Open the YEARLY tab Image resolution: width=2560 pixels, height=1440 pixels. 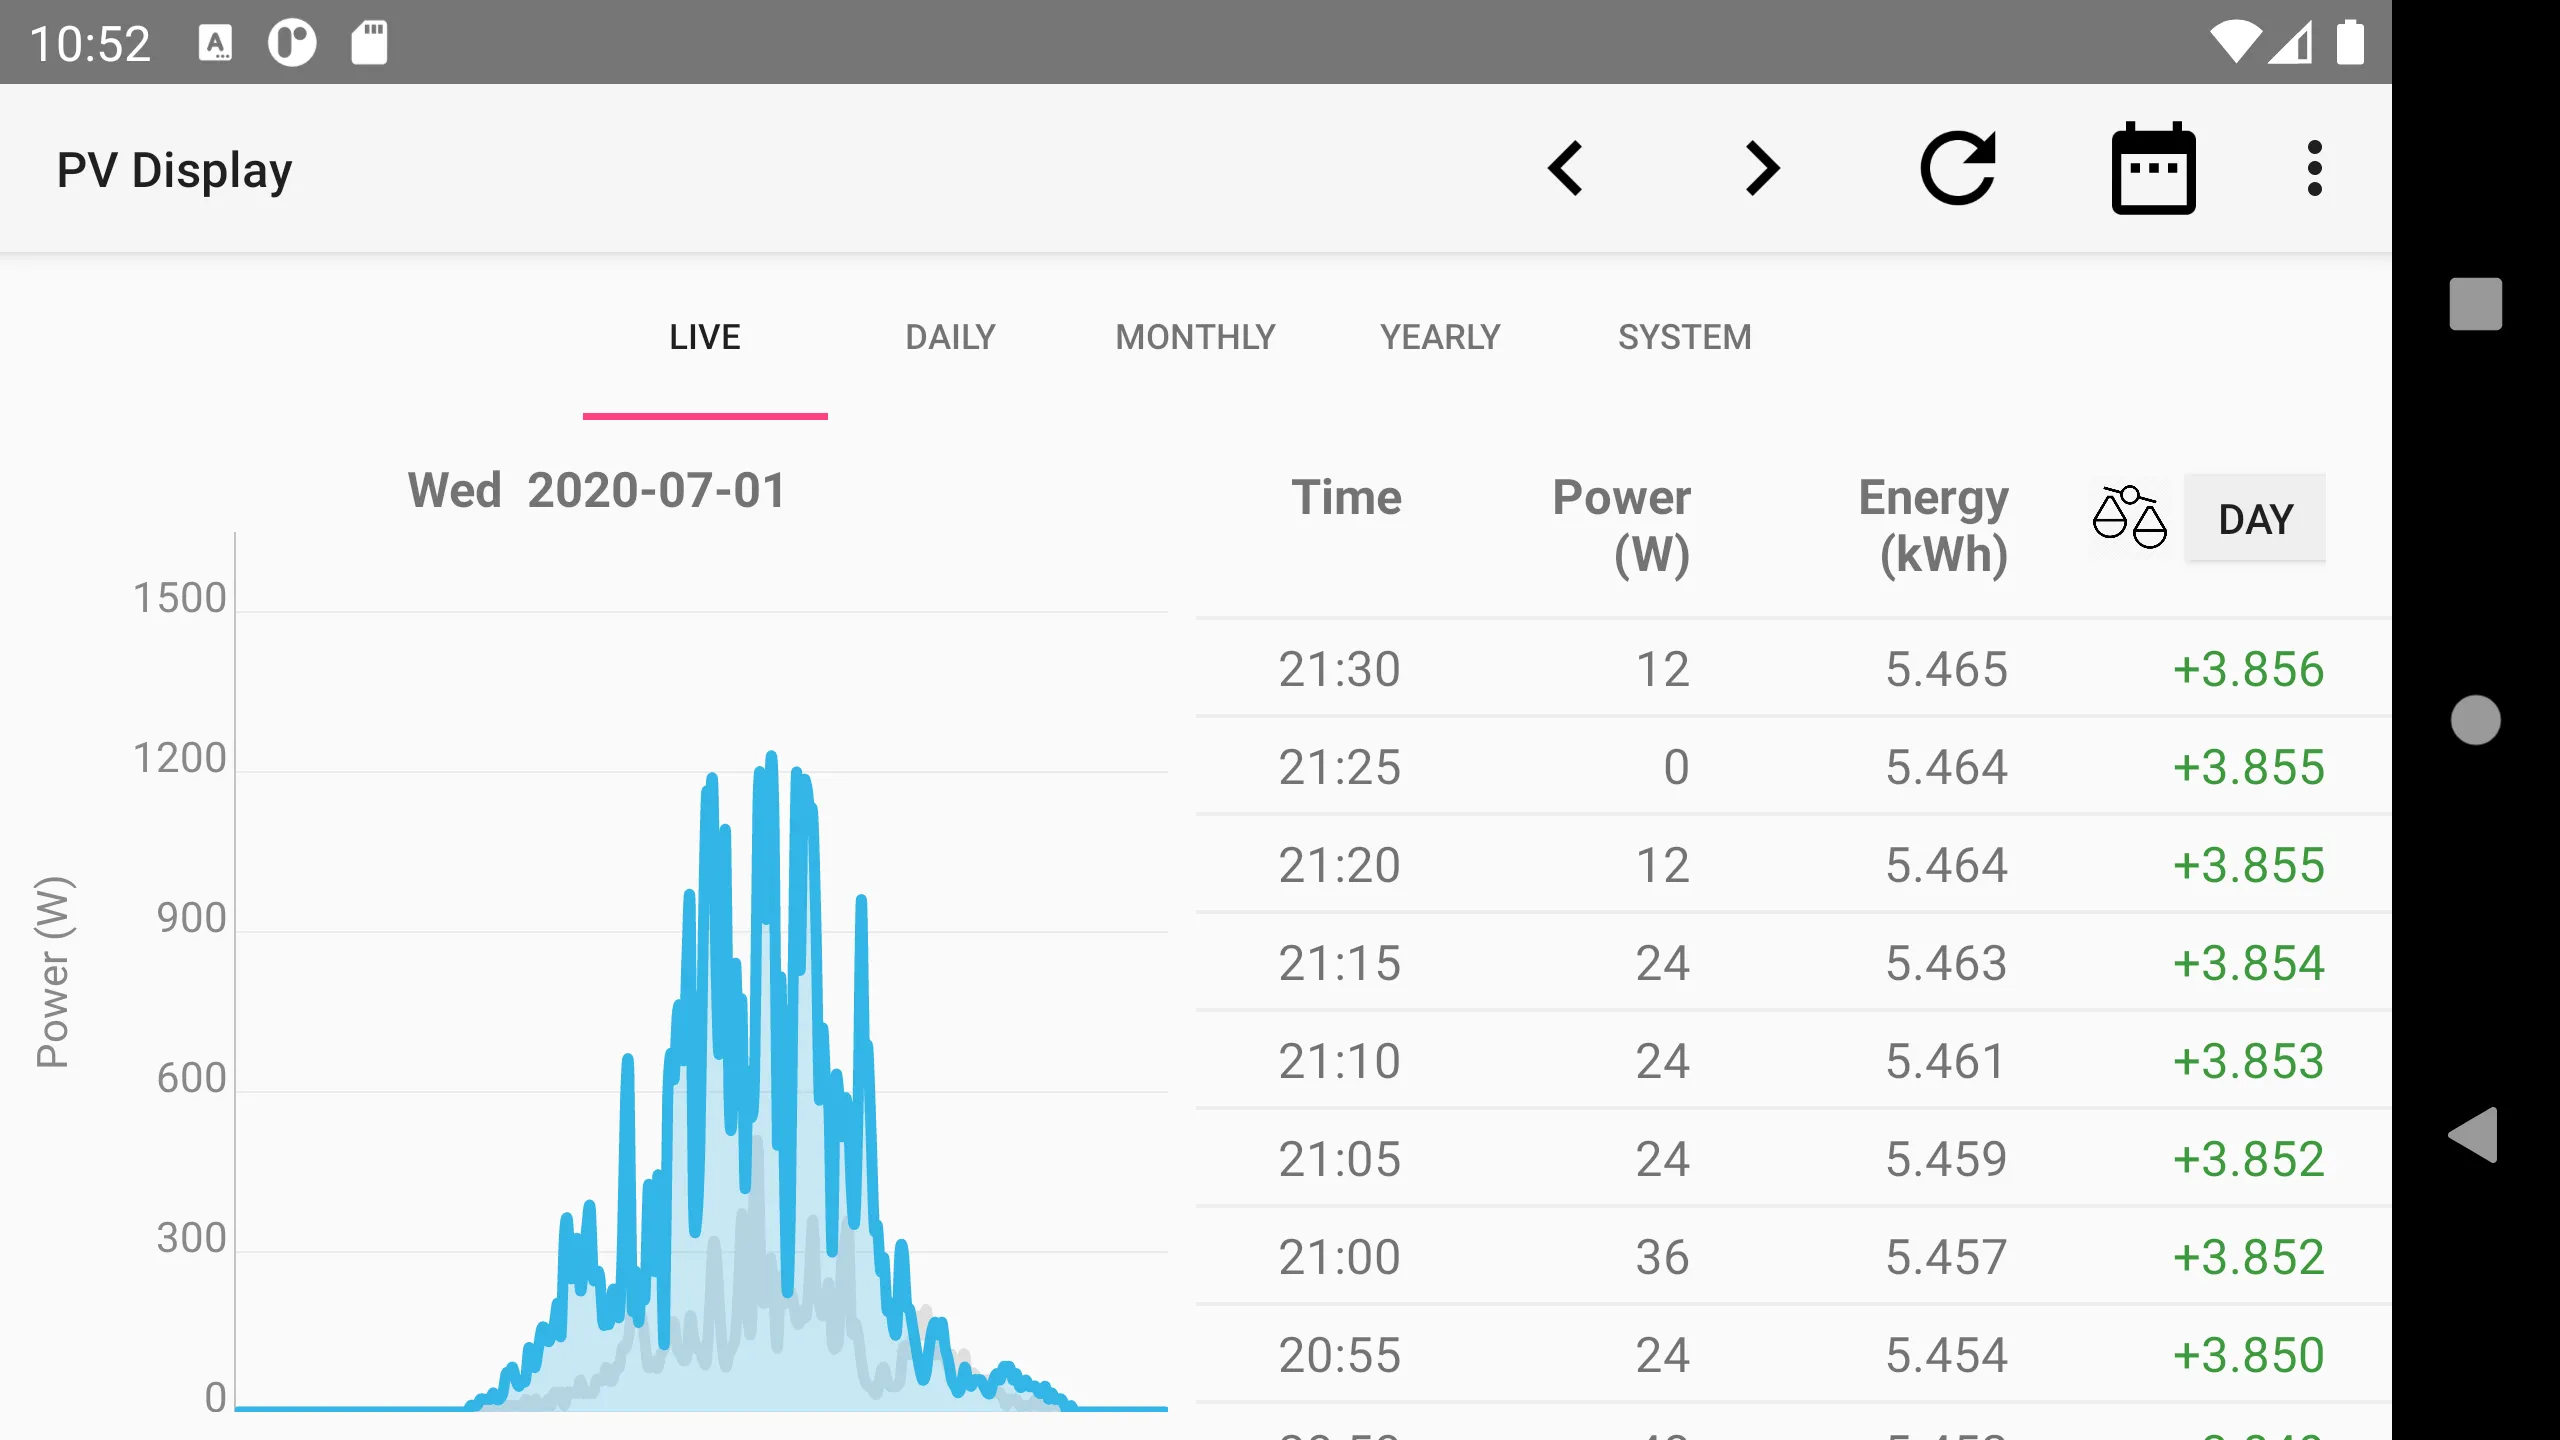point(1440,337)
